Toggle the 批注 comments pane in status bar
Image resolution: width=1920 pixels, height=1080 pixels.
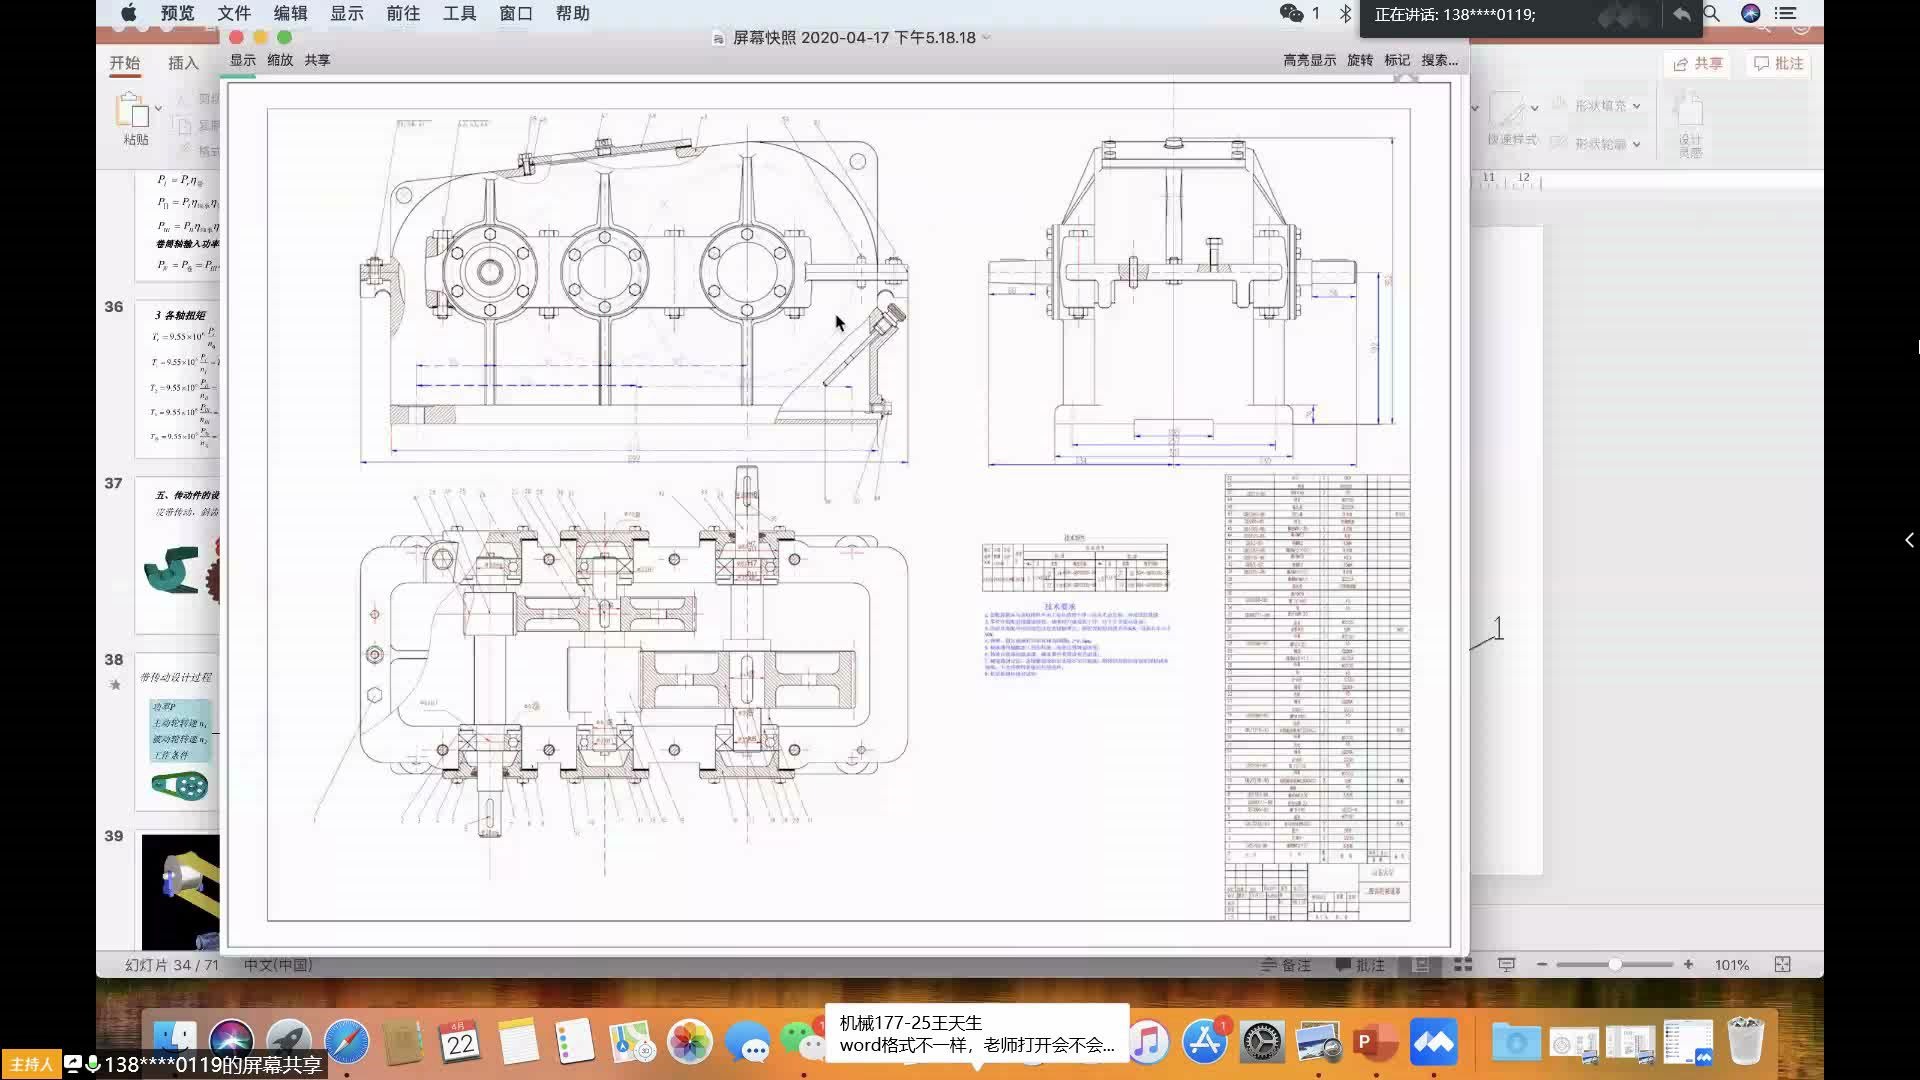click(x=1360, y=965)
